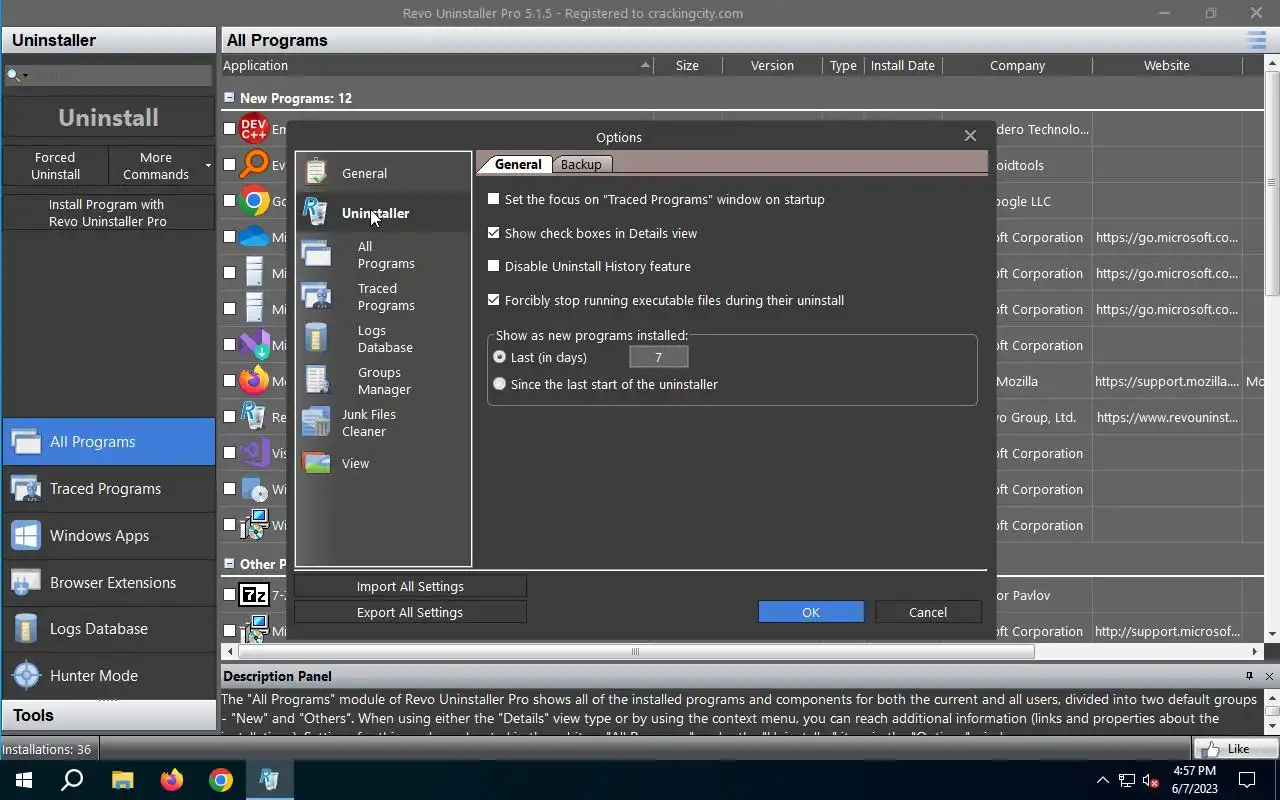1280x800 pixels.
Task: Open taskbar search magnifier
Action: coord(72,779)
